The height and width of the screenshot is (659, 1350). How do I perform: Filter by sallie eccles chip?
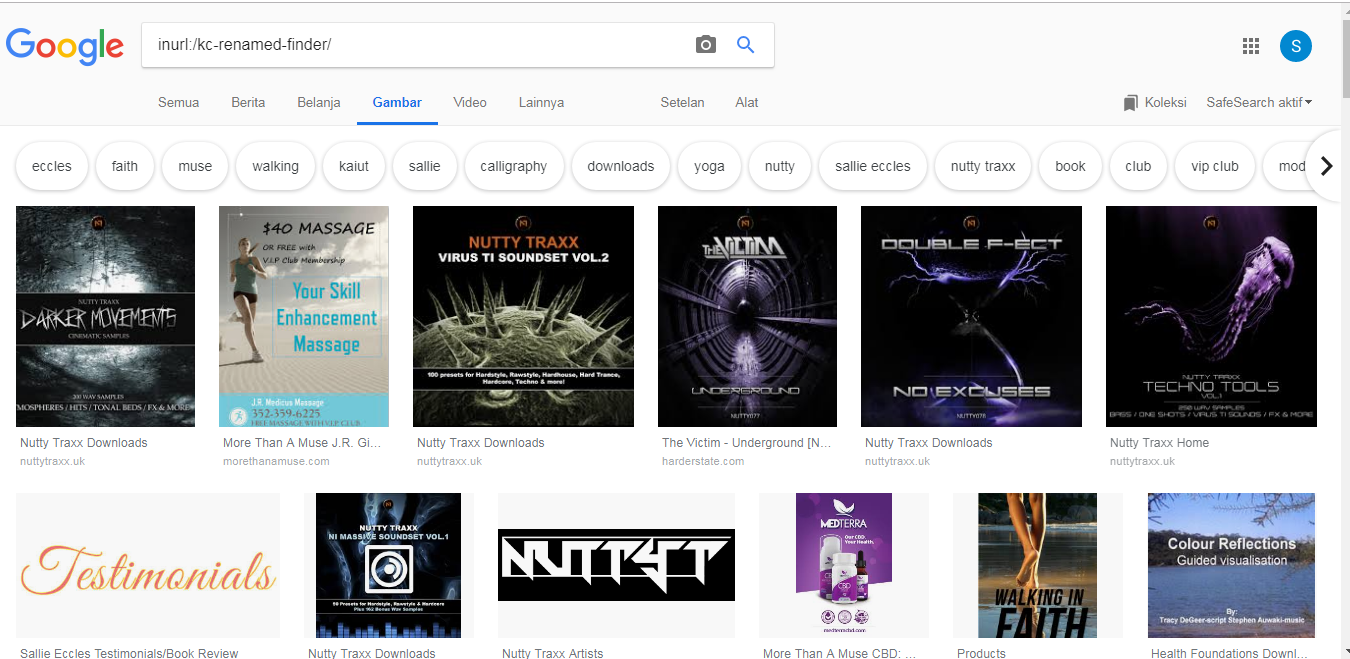pyautogui.click(x=873, y=166)
